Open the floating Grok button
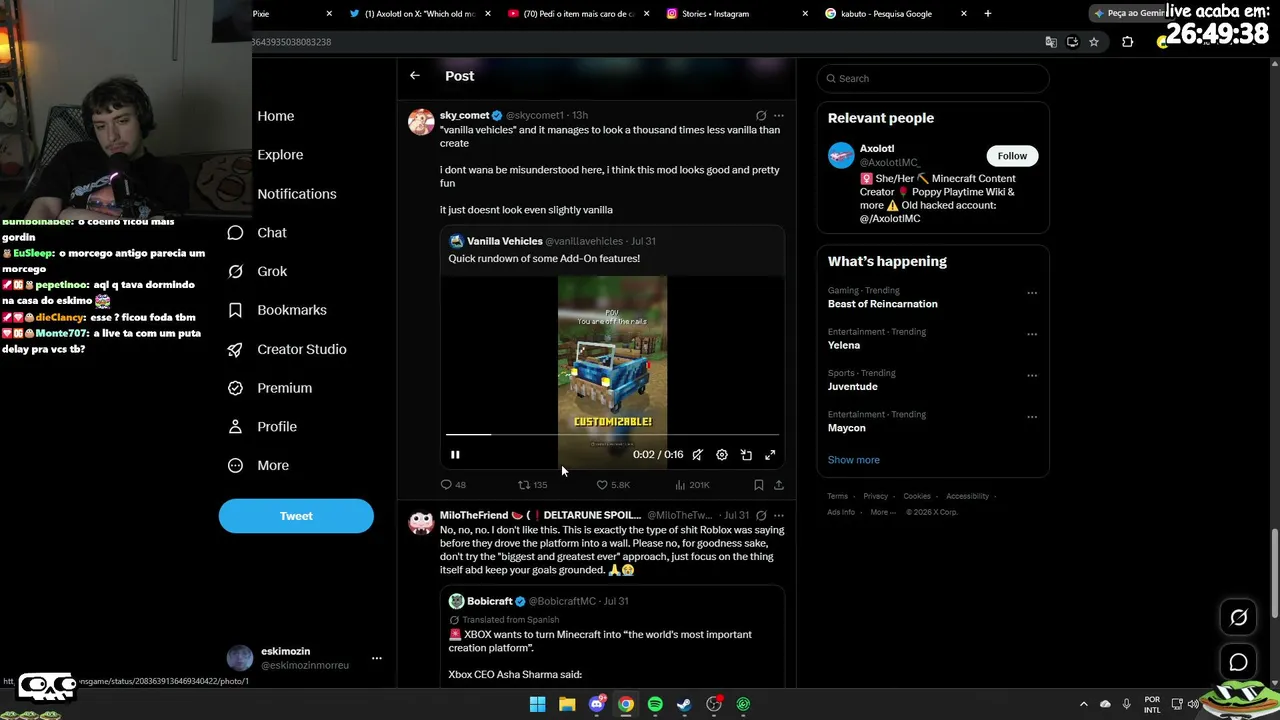The height and width of the screenshot is (720, 1280). (1238, 618)
